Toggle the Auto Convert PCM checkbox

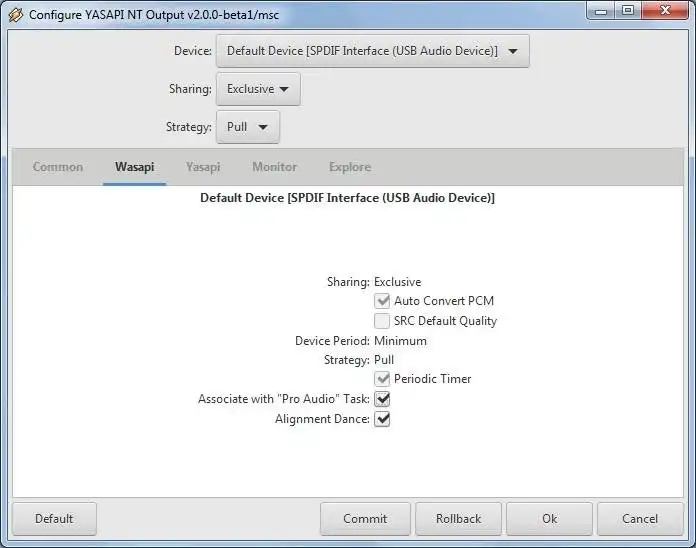point(382,301)
